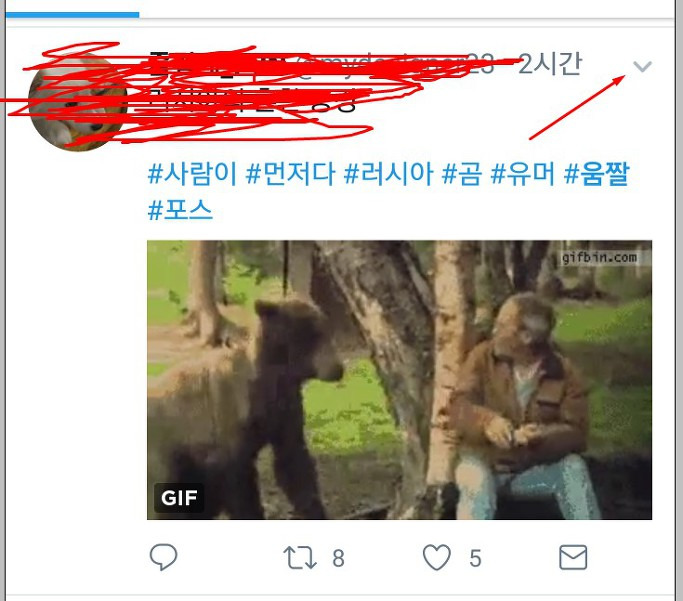The height and width of the screenshot is (601, 683).
Task: Click the gifbin.com watermark on the GIF
Action: [x=599, y=257]
